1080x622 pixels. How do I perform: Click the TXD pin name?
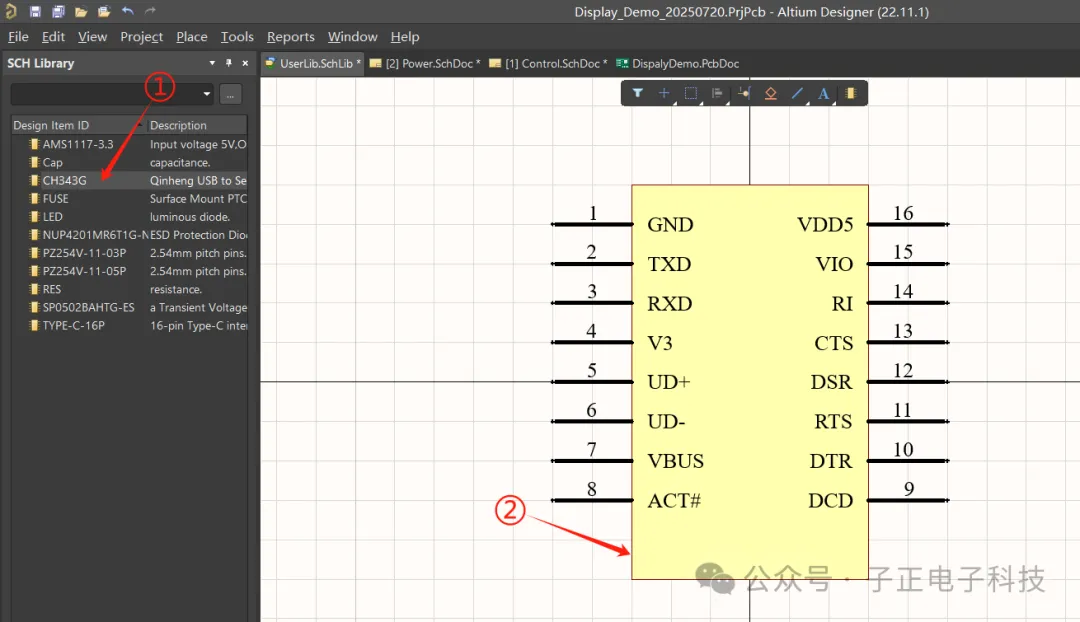(669, 264)
